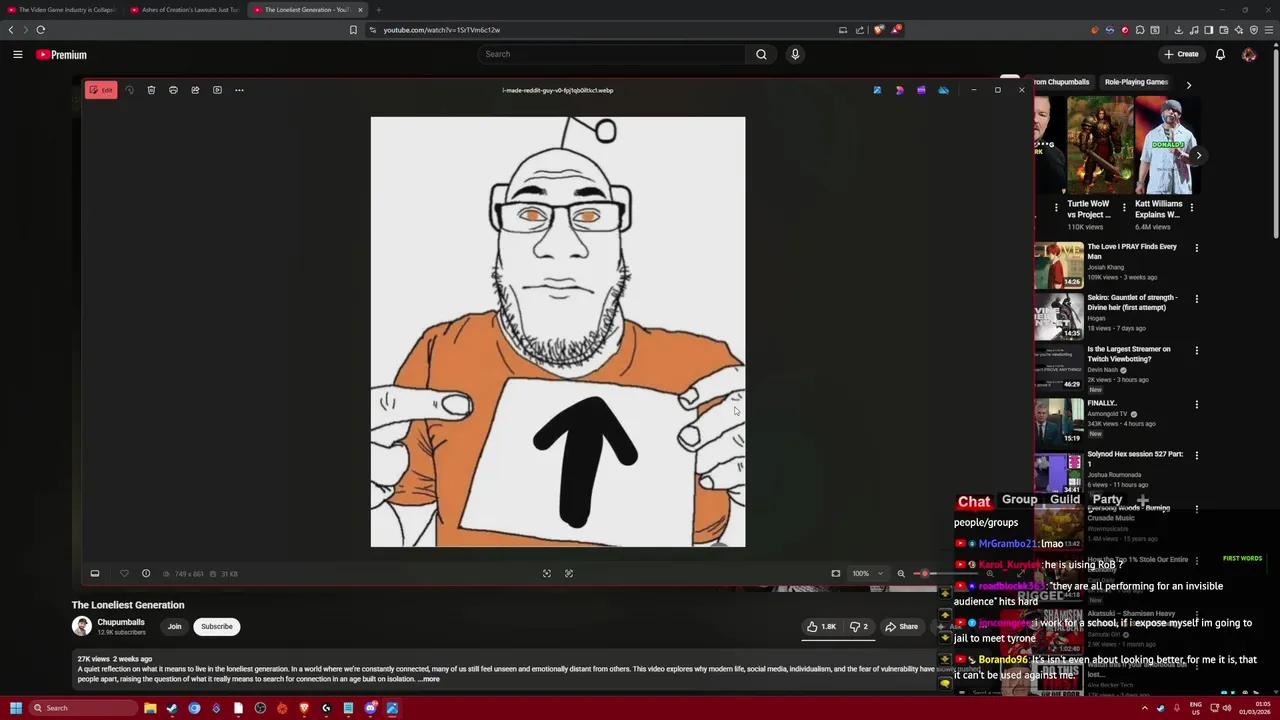Advance the filter chips with right chevron
The width and height of the screenshot is (1280, 720).
(x=1188, y=85)
